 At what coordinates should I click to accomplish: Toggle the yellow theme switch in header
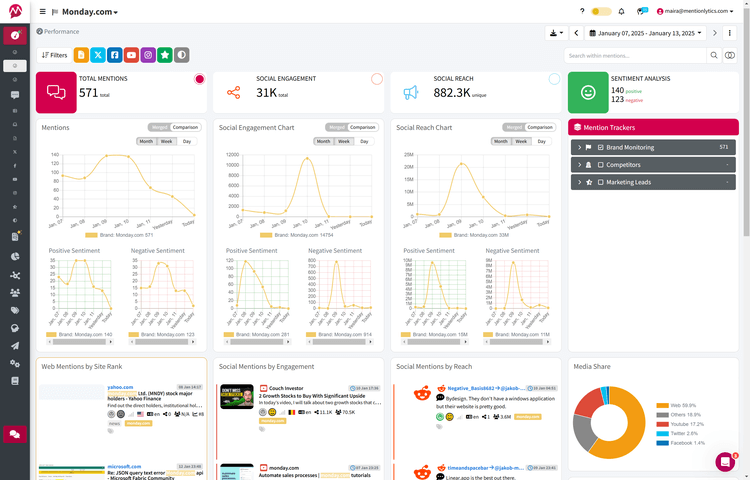(x=601, y=11)
